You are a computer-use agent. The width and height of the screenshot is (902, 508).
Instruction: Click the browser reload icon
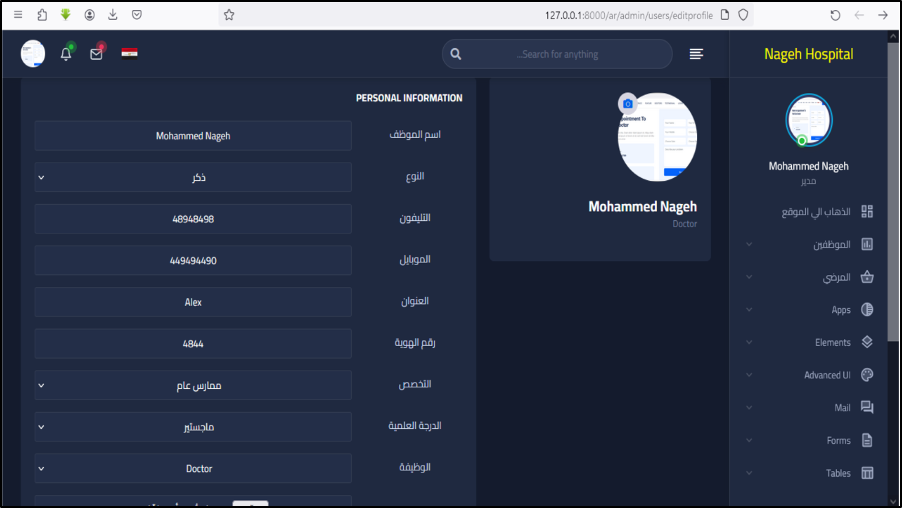[x=835, y=15]
